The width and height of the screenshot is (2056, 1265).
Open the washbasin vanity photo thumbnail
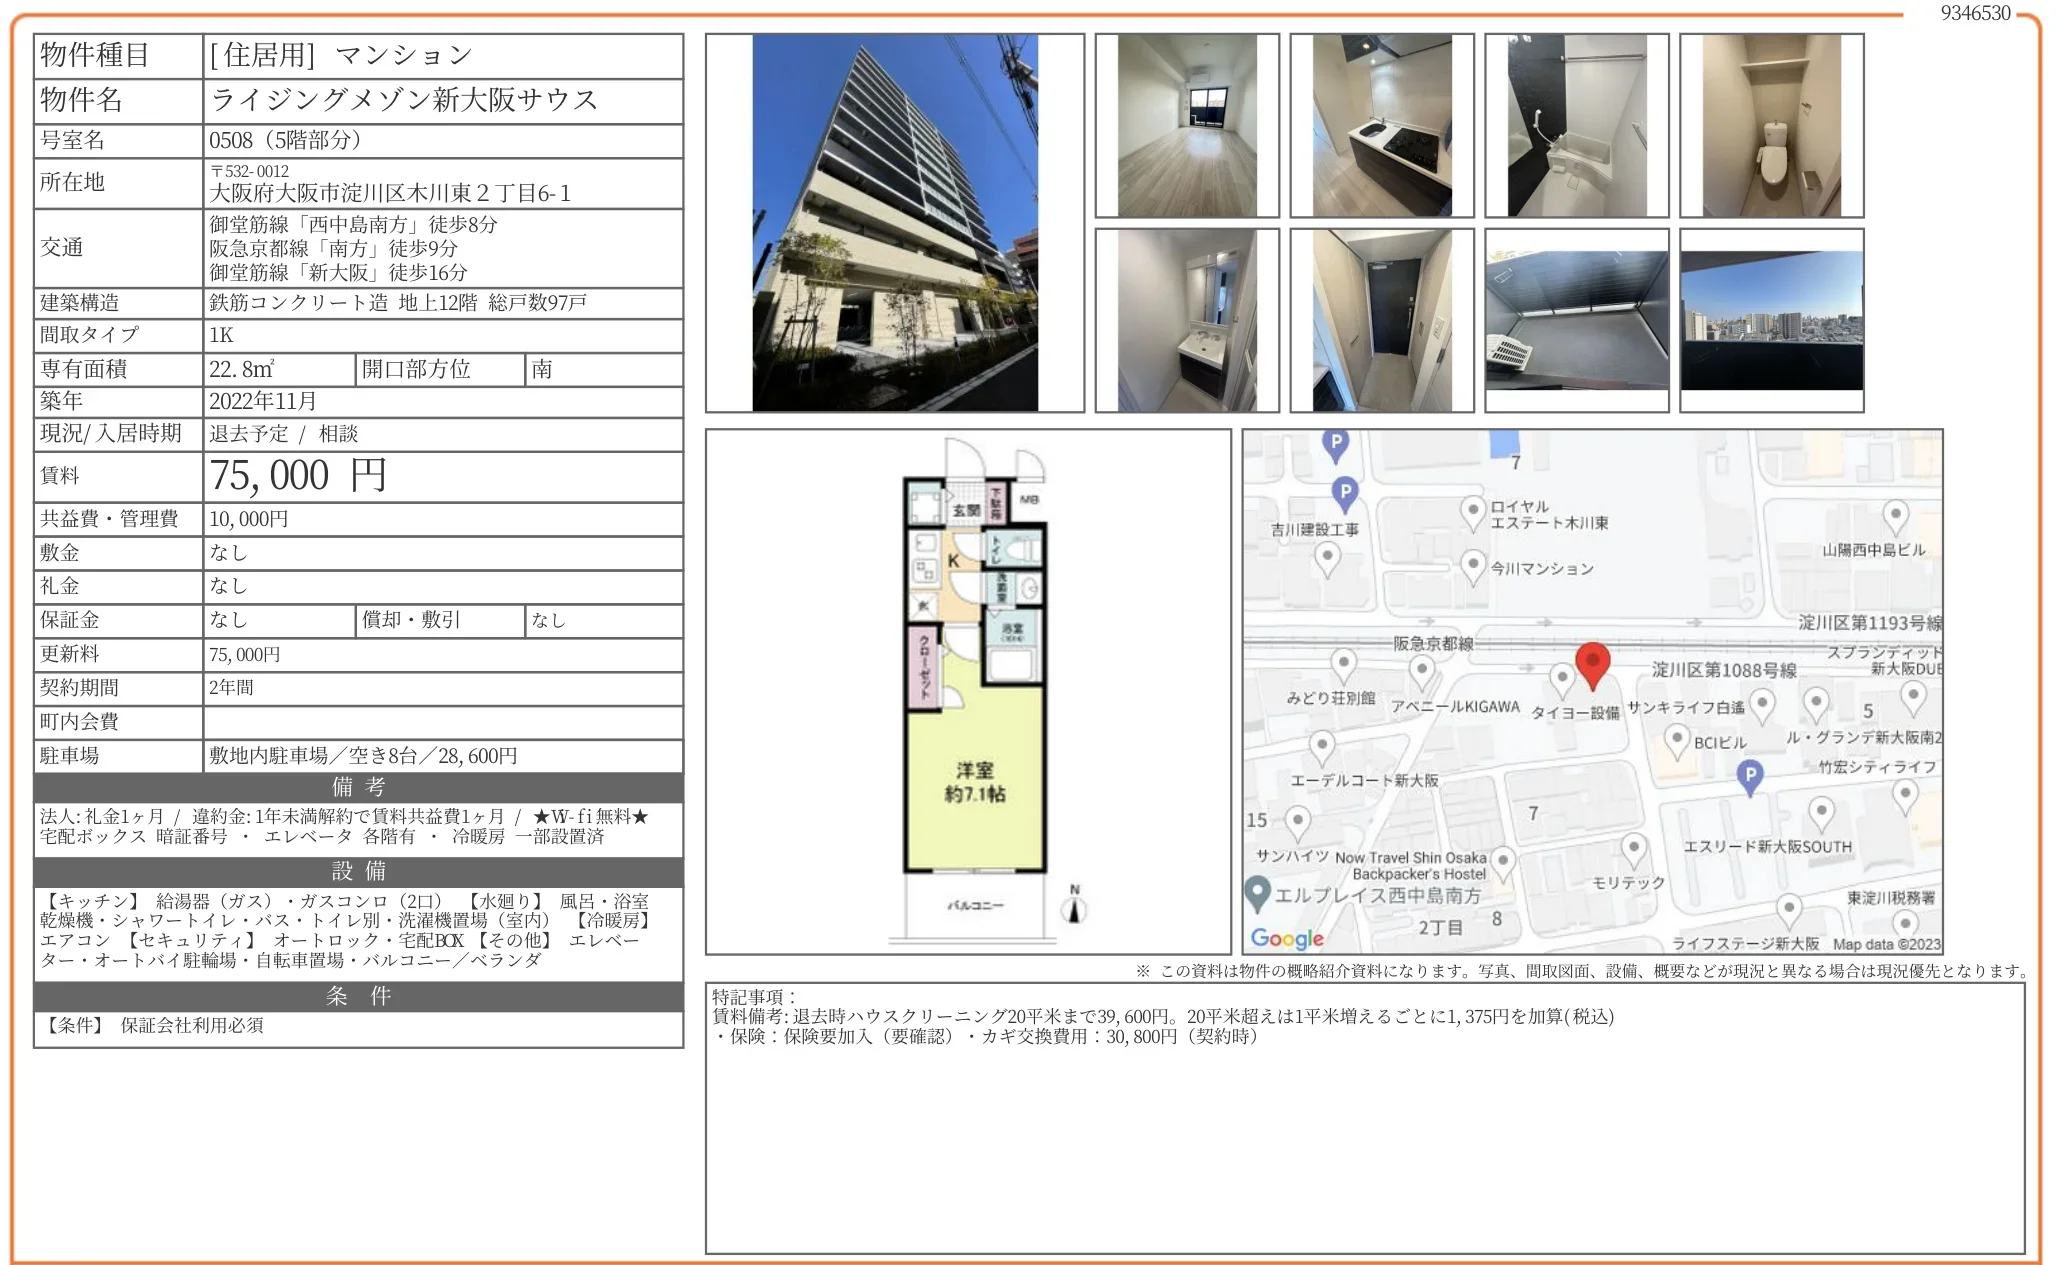coord(1186,320)
